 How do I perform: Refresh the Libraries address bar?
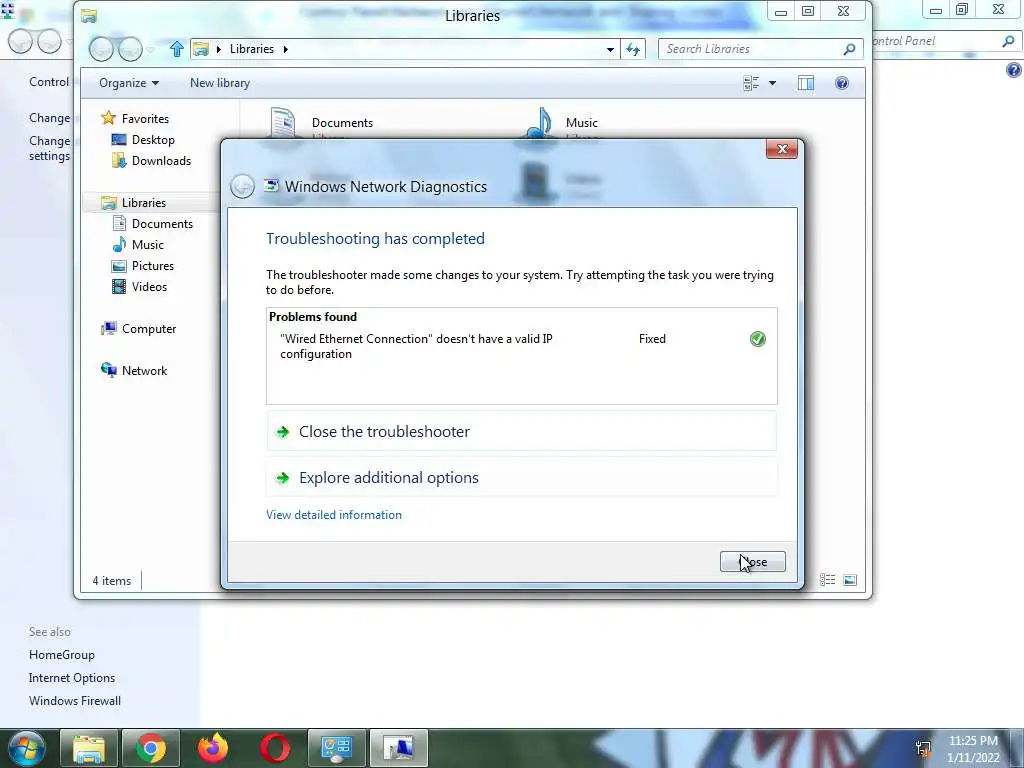click(x=633, y=49)
